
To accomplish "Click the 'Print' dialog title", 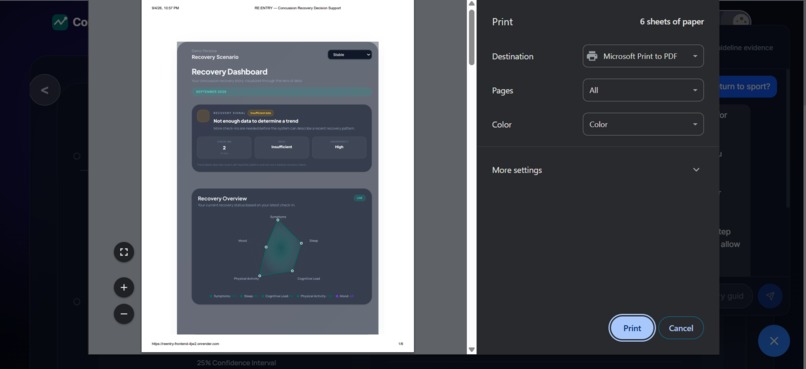I will pyautogui.click(x=502, y=22).
